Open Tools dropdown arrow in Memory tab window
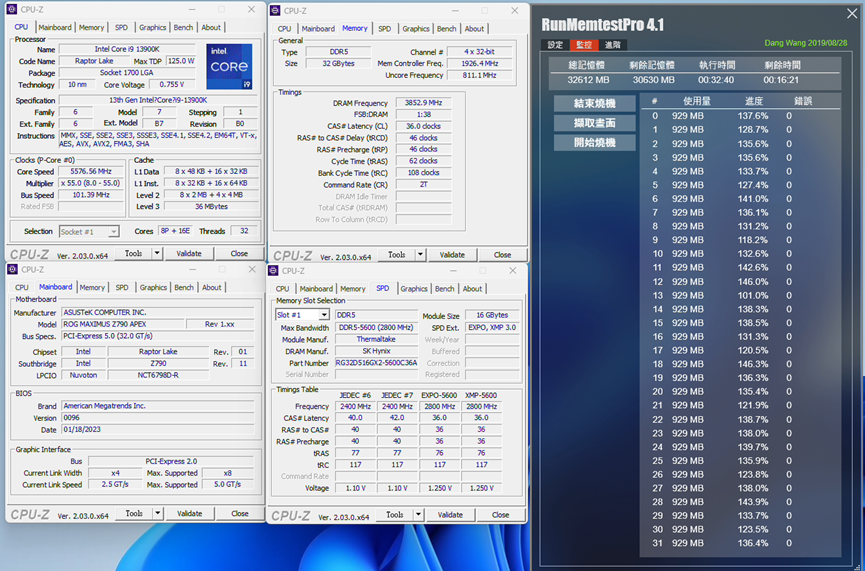Screen dimensions: 865x571 tap(420, 254)
